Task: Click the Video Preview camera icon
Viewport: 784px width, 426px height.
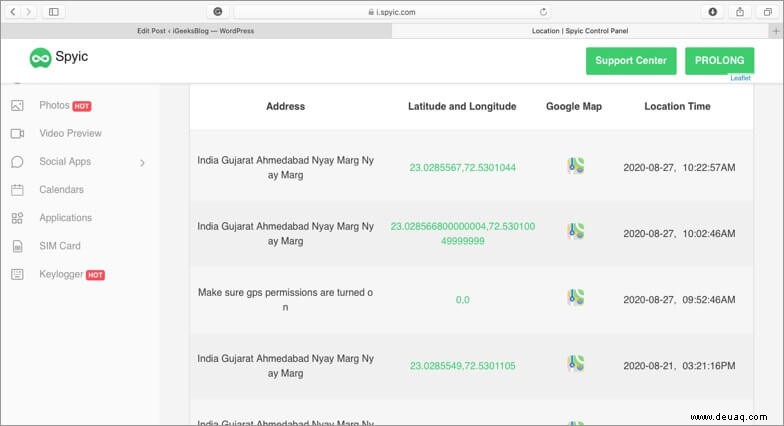Action: pyautogui.click(x=18, y=134)
